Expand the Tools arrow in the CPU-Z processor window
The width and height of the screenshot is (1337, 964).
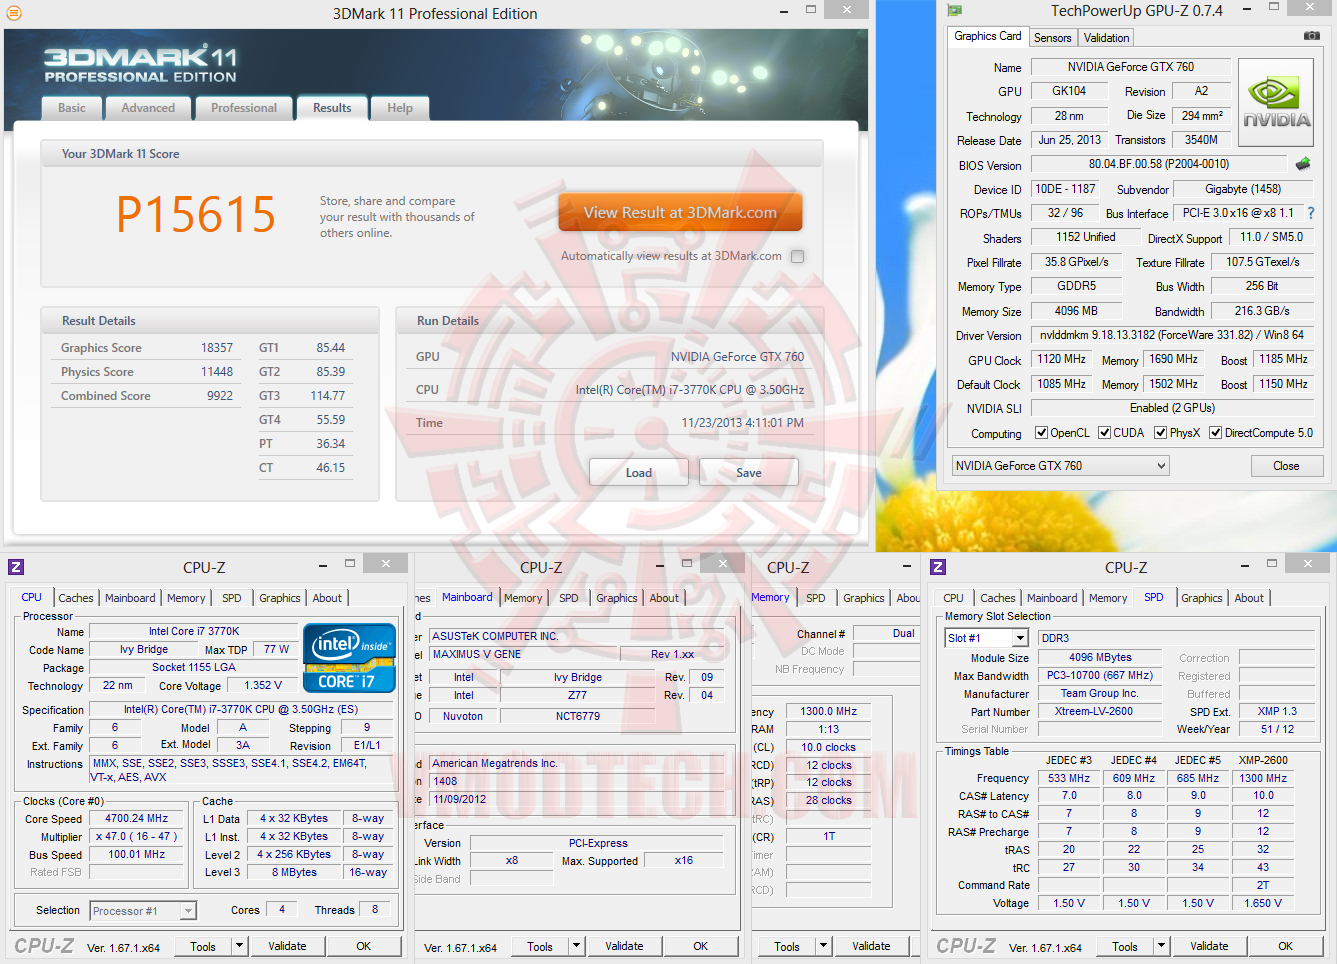click(x=239, y=946)
